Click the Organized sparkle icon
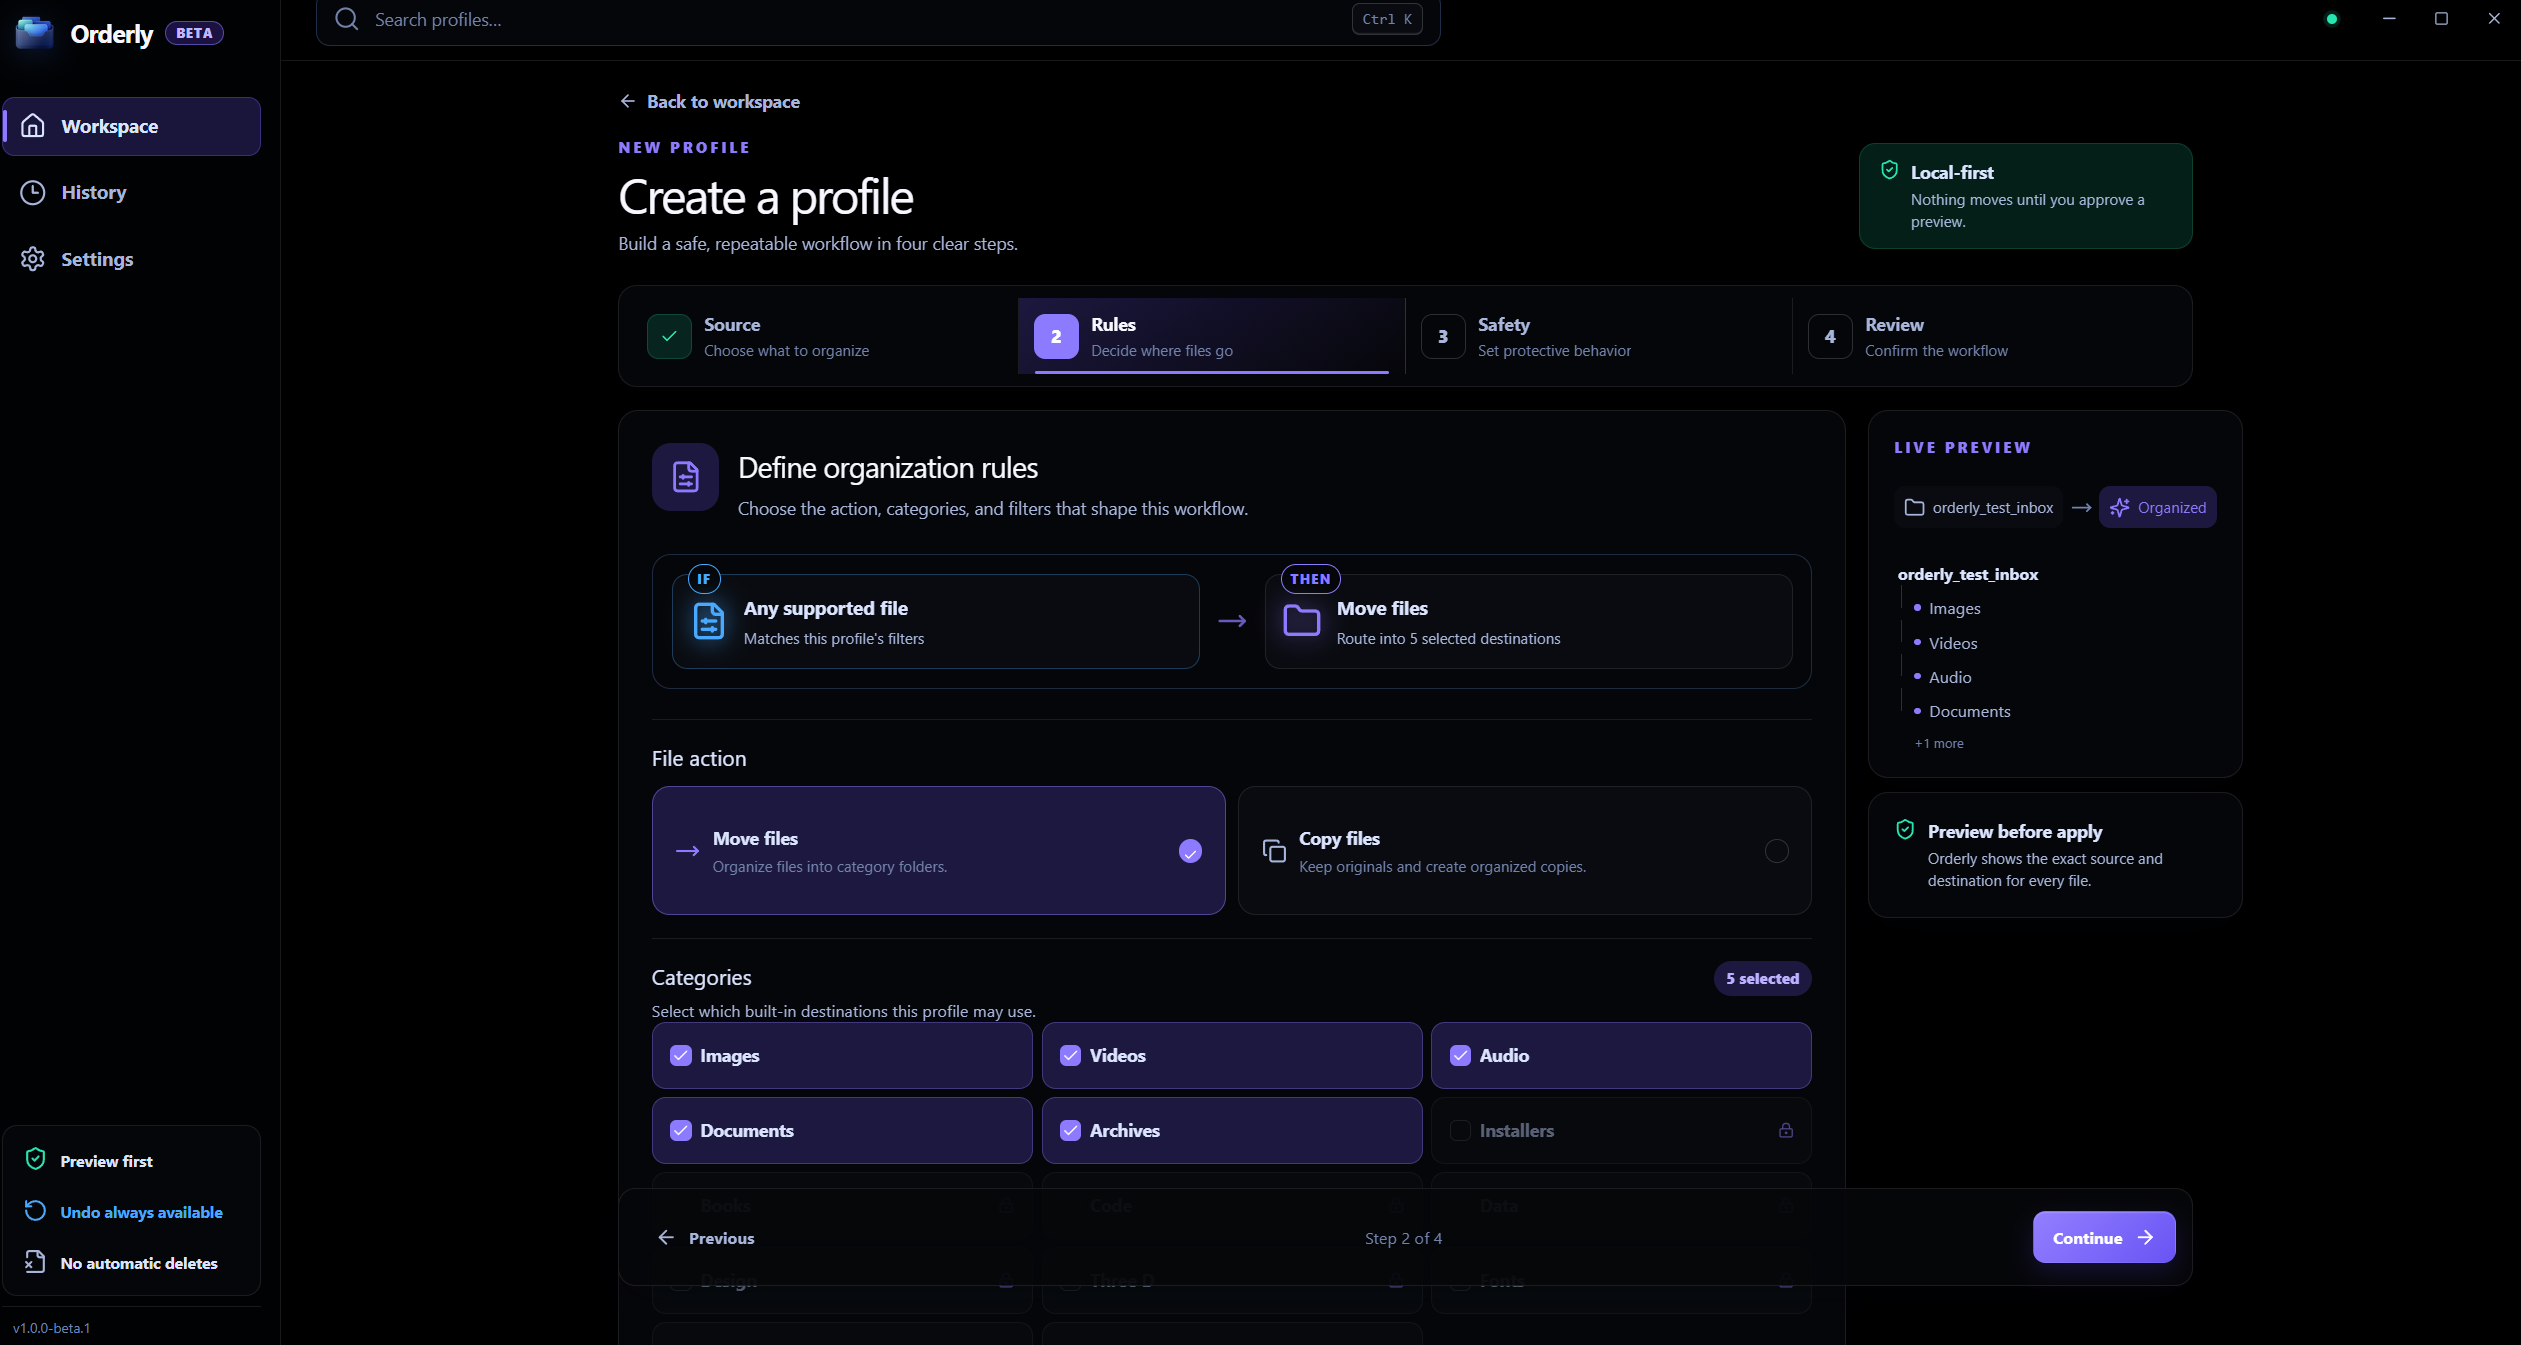Viewport: 2521px width, 1345px height. pyautogui.click(x=2119, y=507)
